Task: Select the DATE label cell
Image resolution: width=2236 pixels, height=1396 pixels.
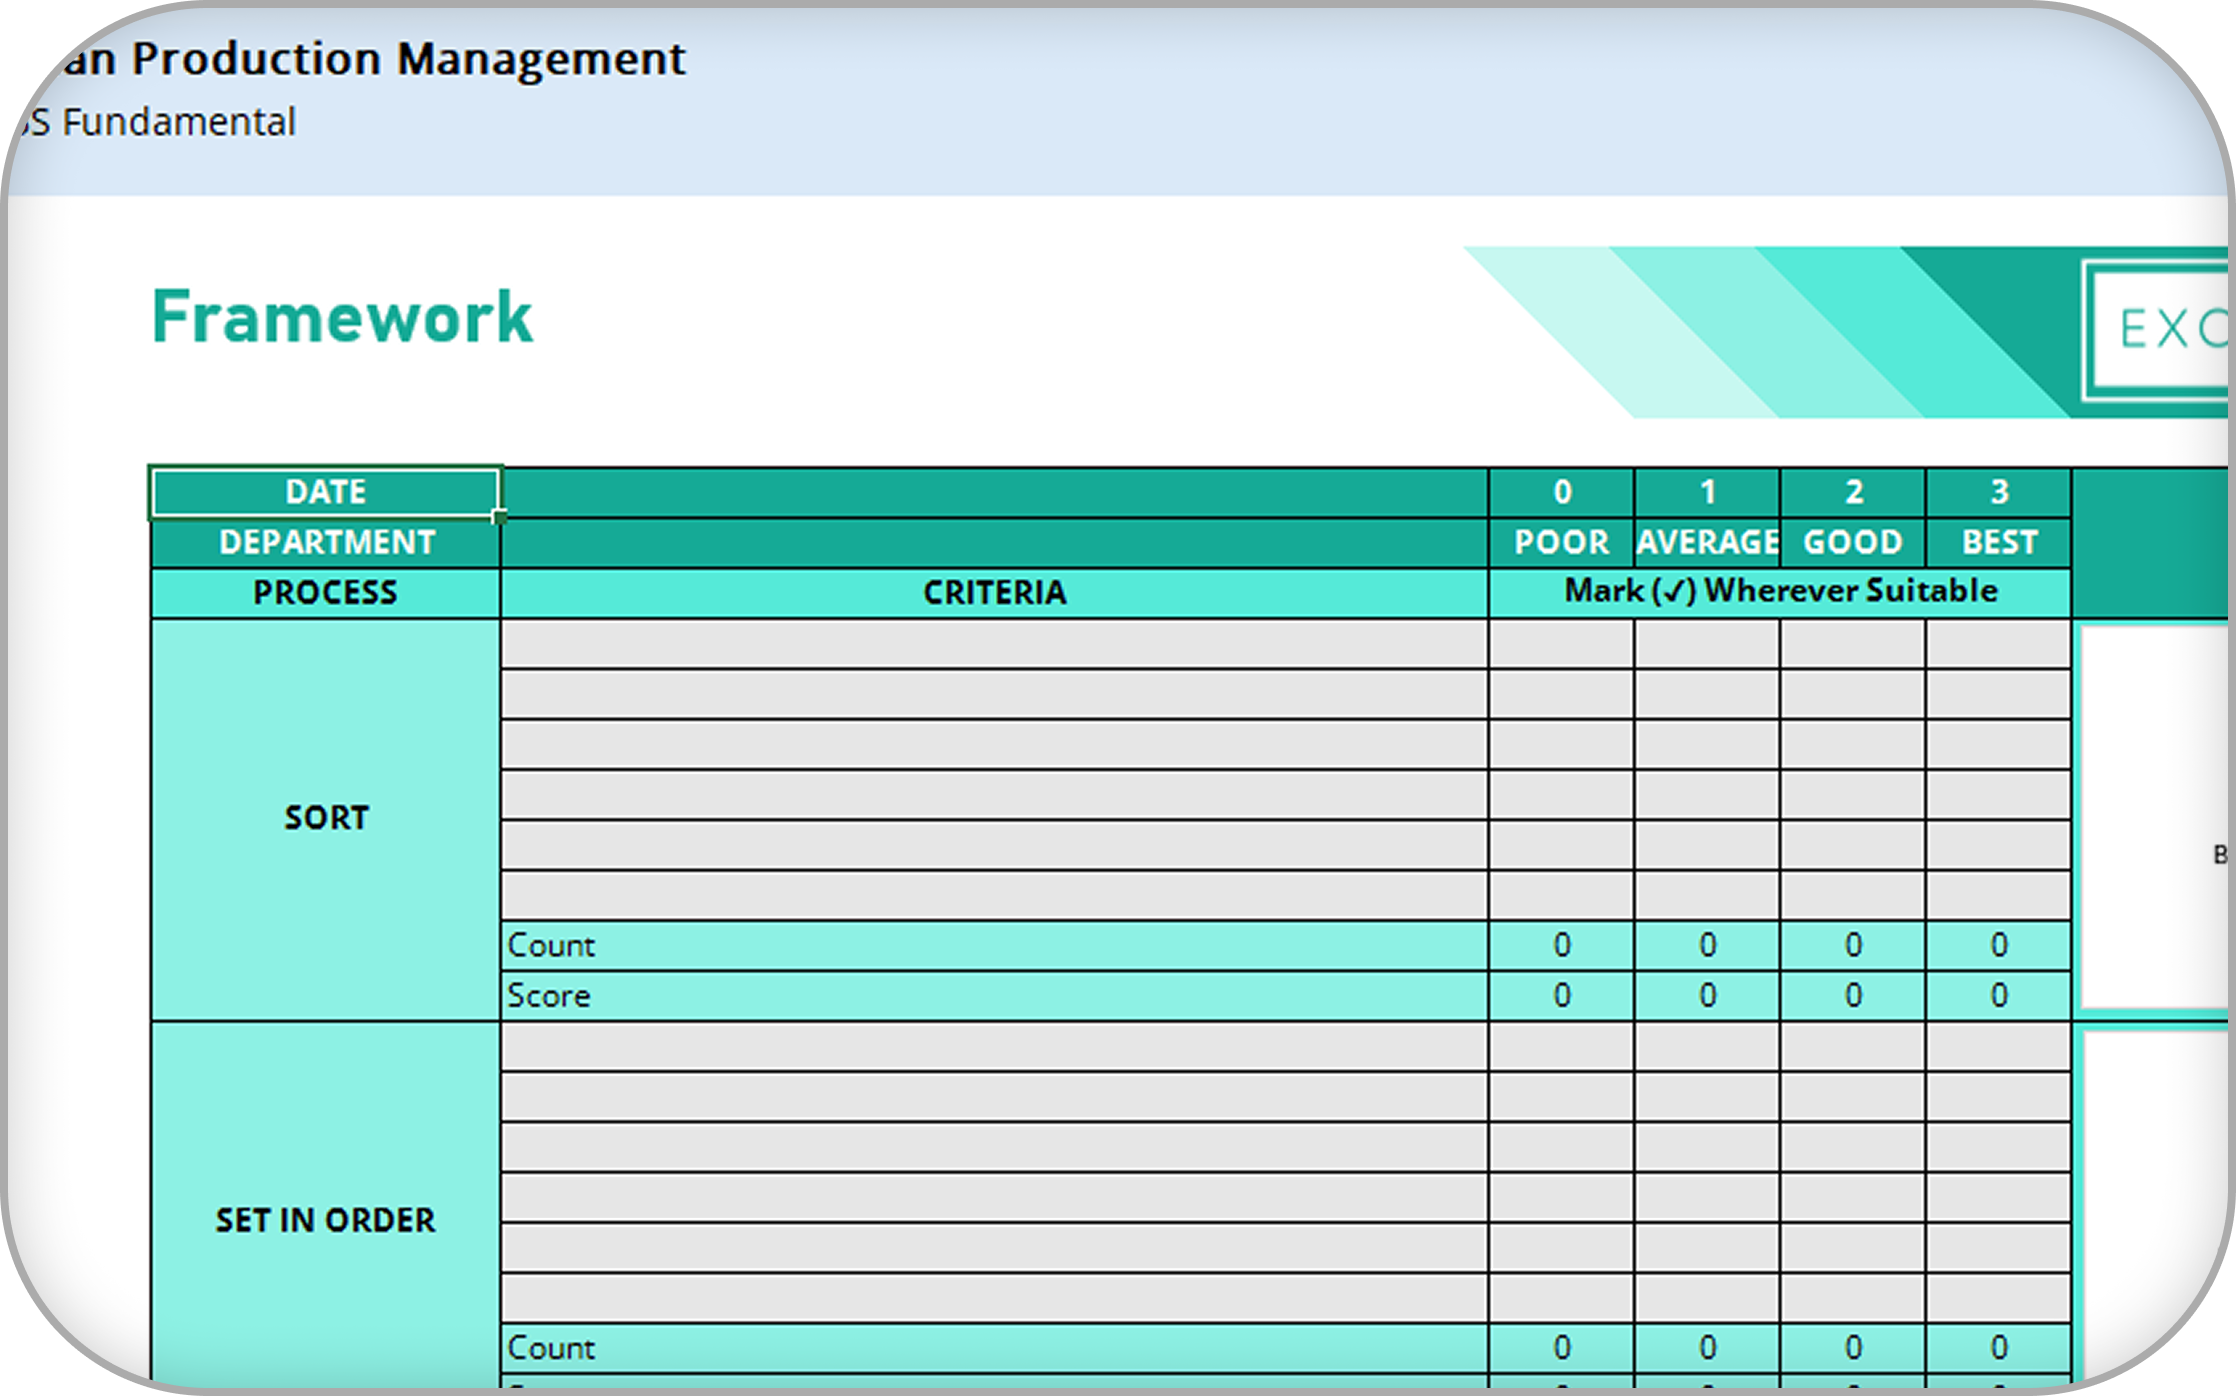Action: pos(325,492)
